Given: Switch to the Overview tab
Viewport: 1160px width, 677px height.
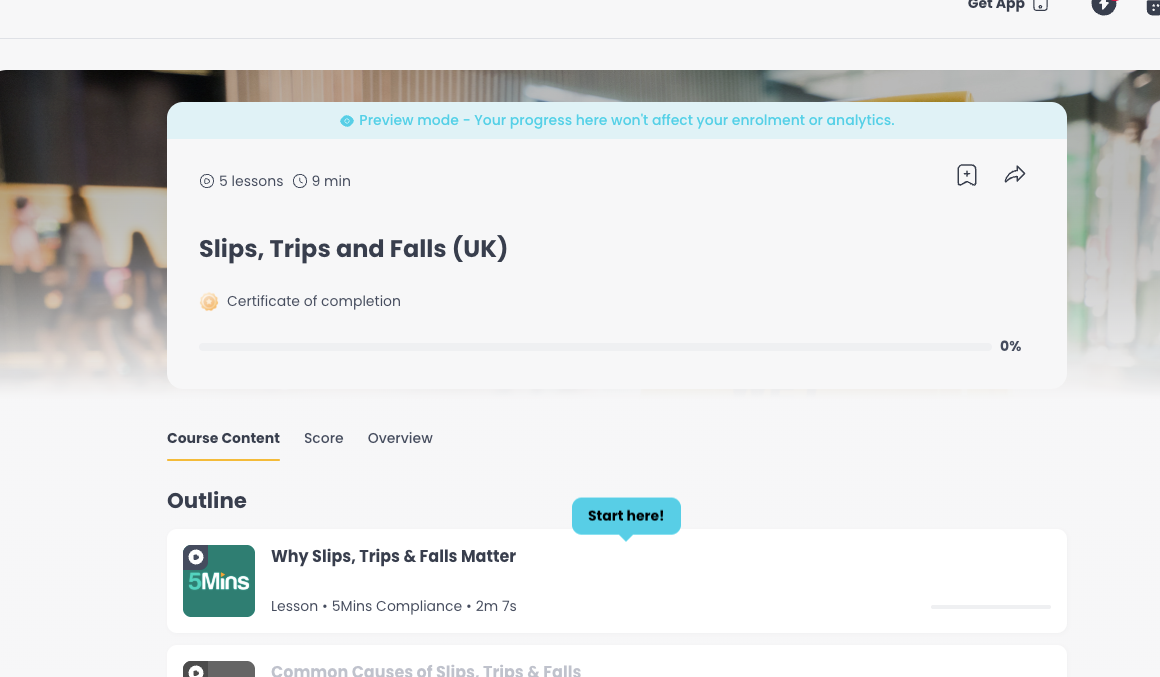Looking at the screenshot, I should pos(400,438).
